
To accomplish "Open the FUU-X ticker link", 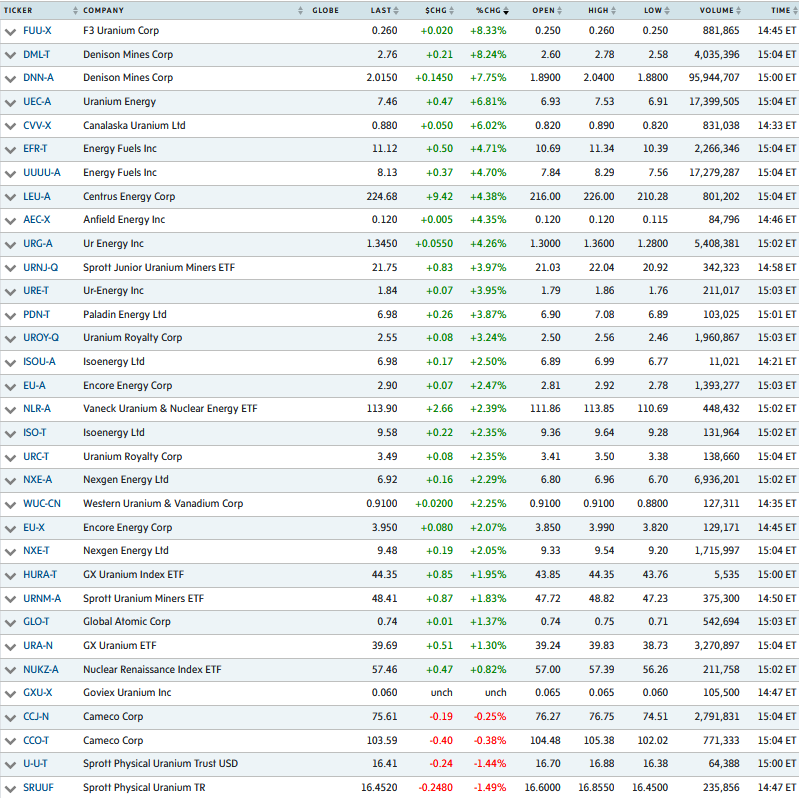I will [x=37, y=31].
